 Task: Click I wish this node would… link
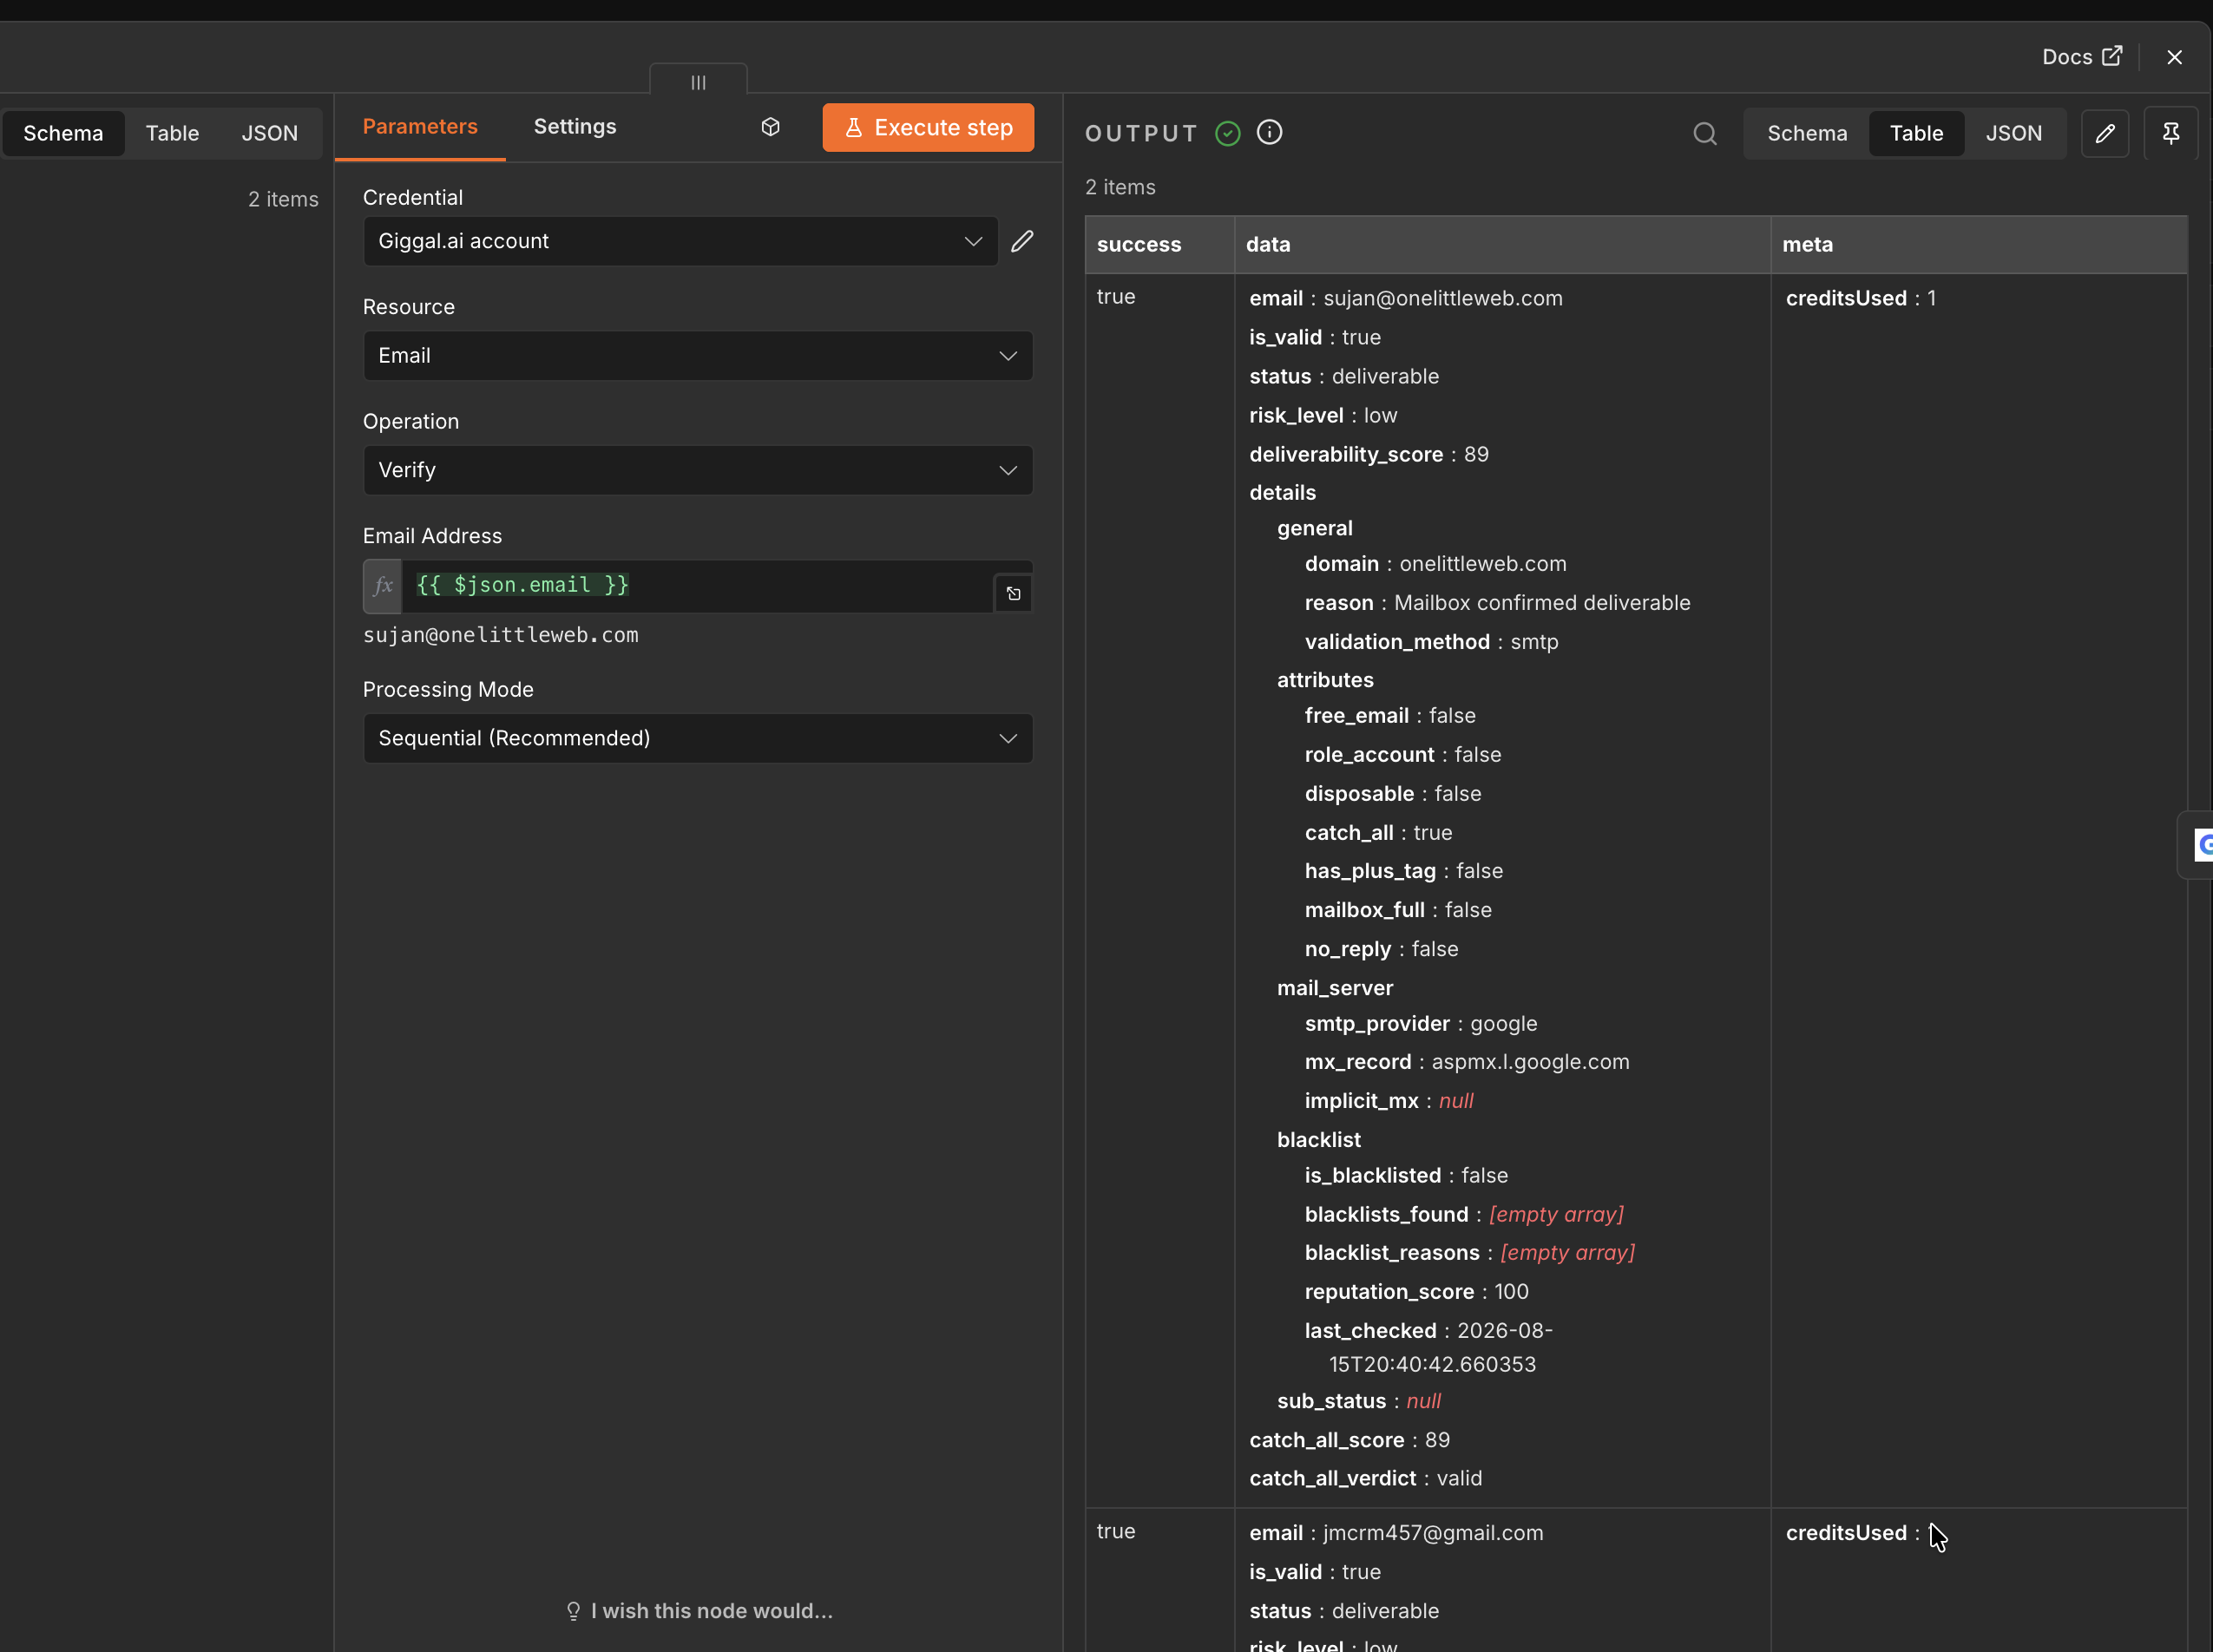click(698, 1610)
